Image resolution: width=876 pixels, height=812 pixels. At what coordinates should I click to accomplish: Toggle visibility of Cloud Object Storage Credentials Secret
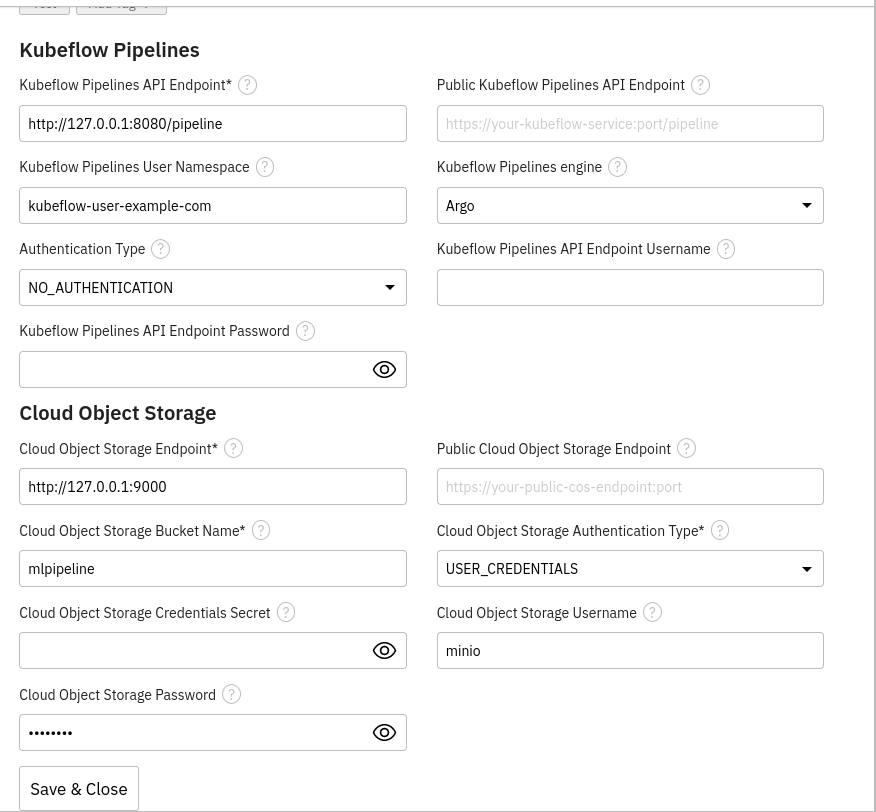point(384,651)
